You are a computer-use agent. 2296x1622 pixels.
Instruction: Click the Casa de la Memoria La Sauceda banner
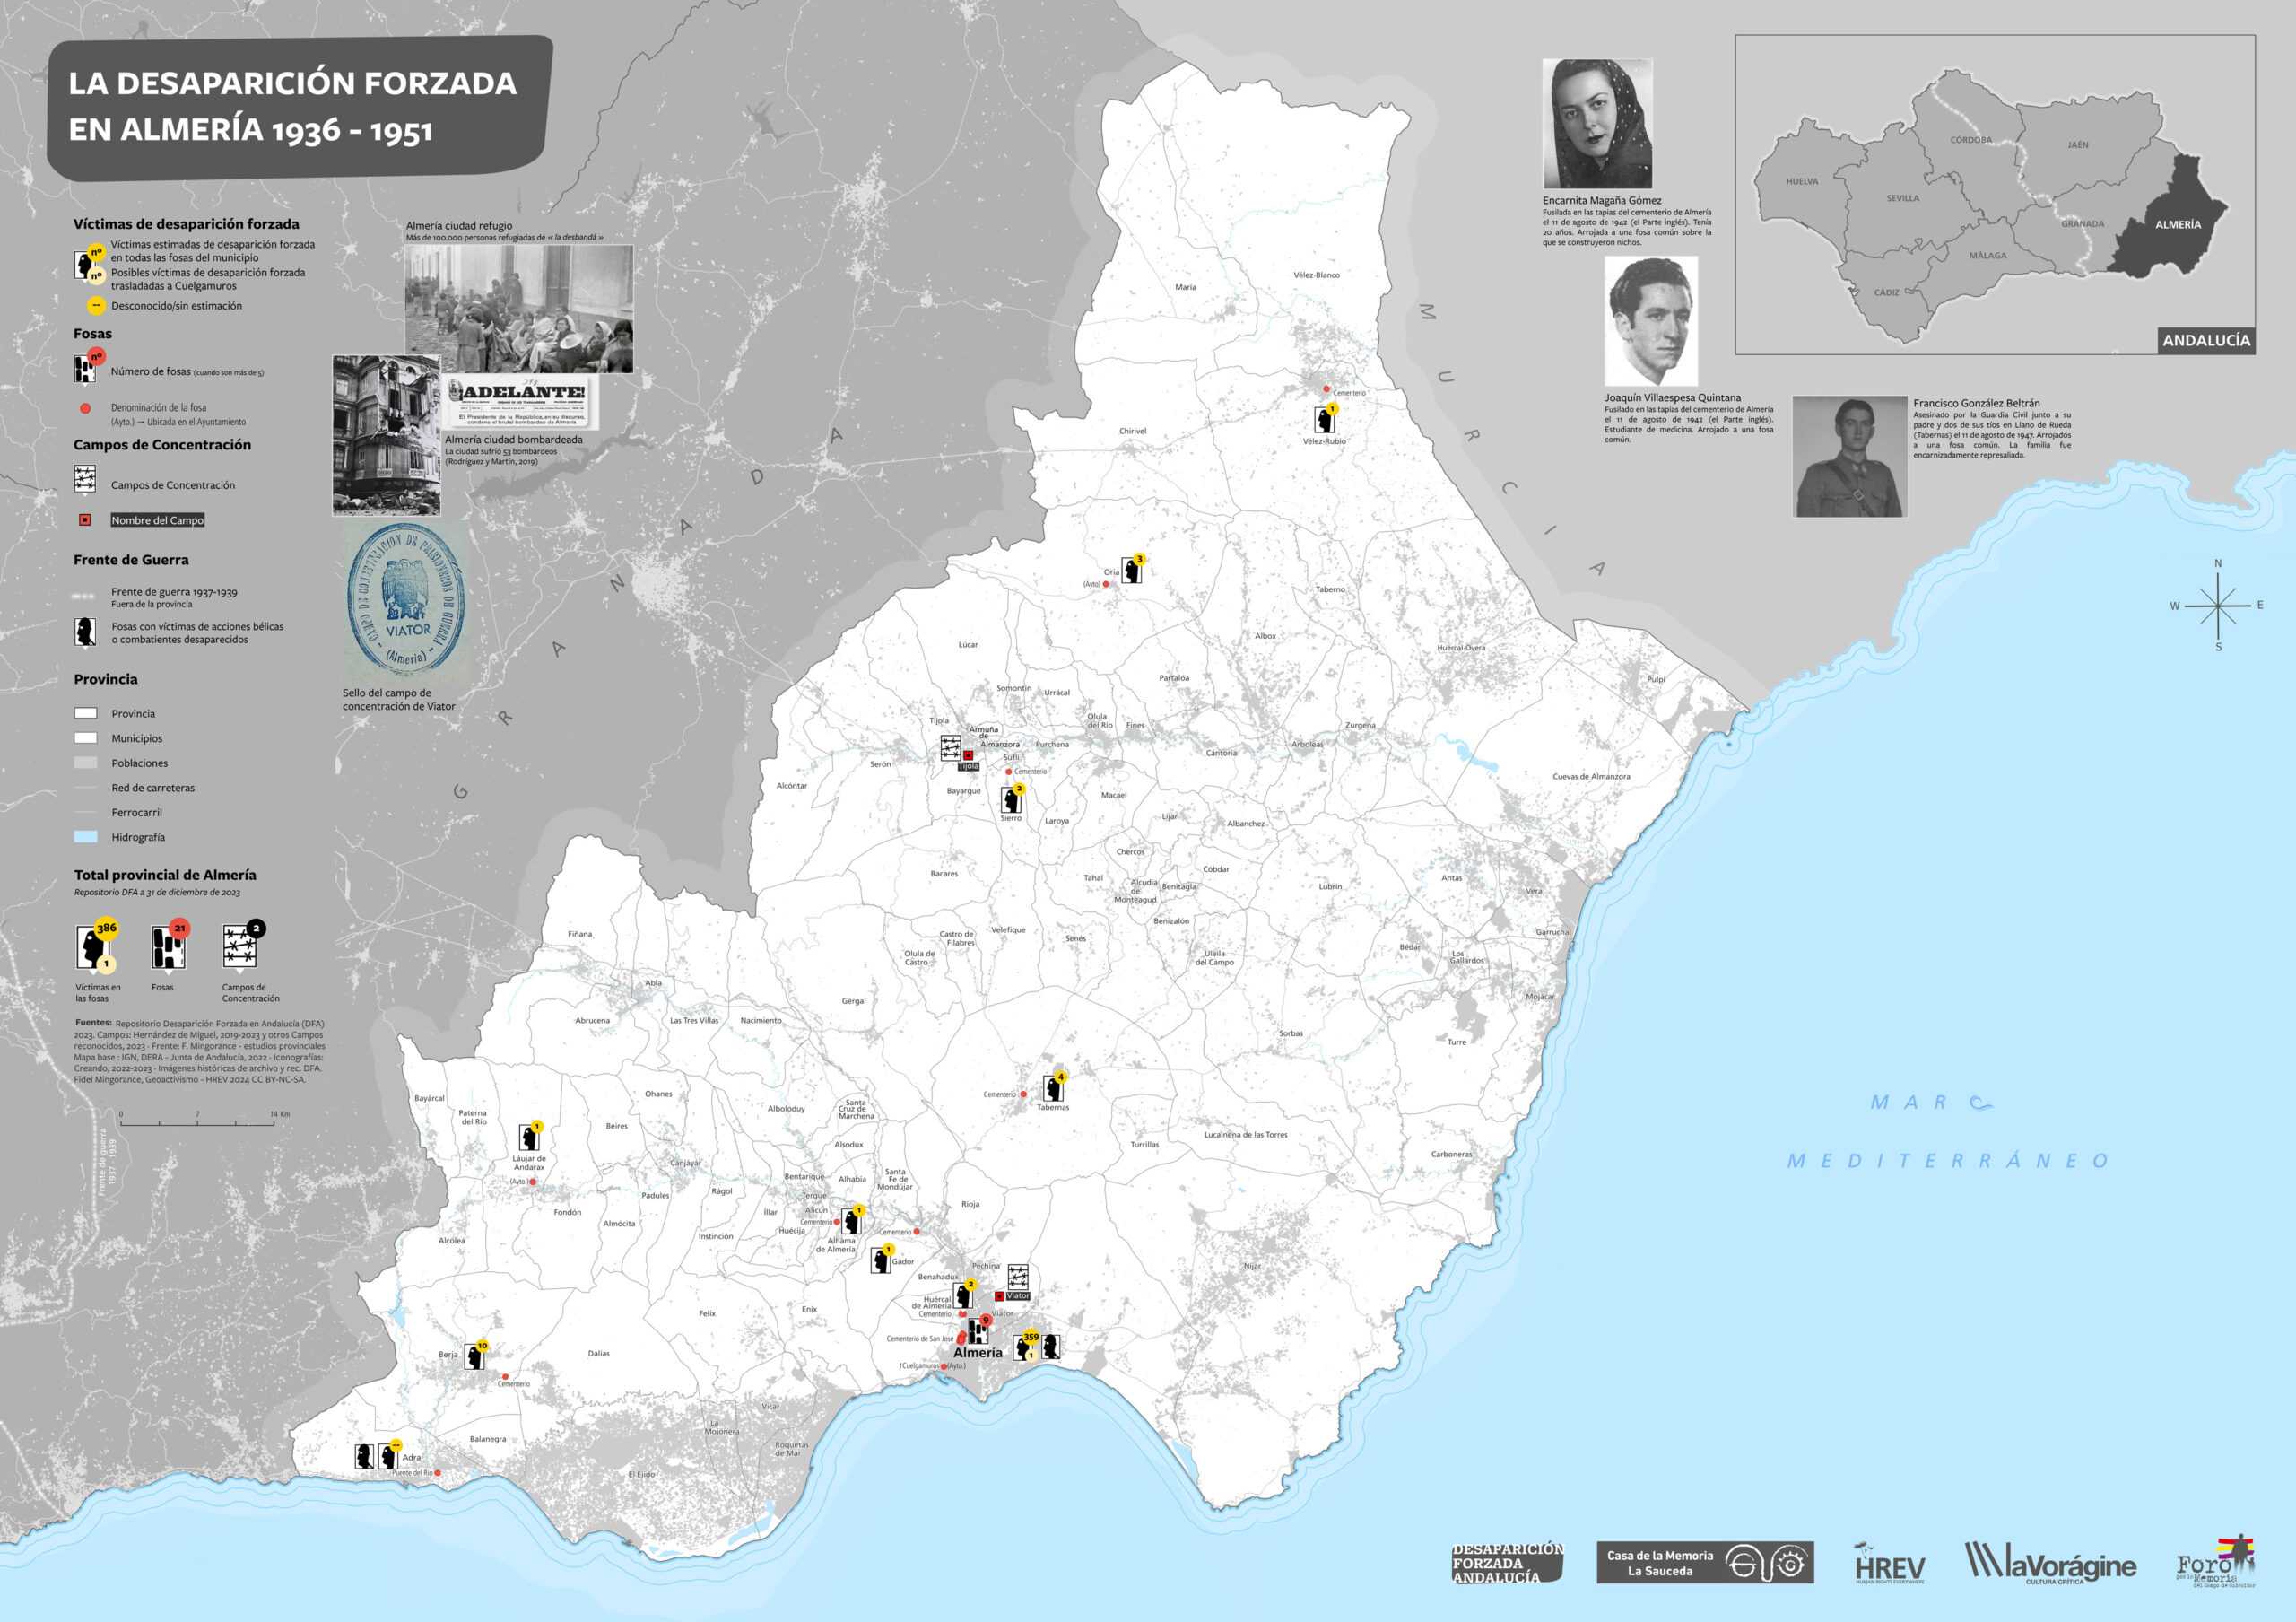[1704, 1562]
